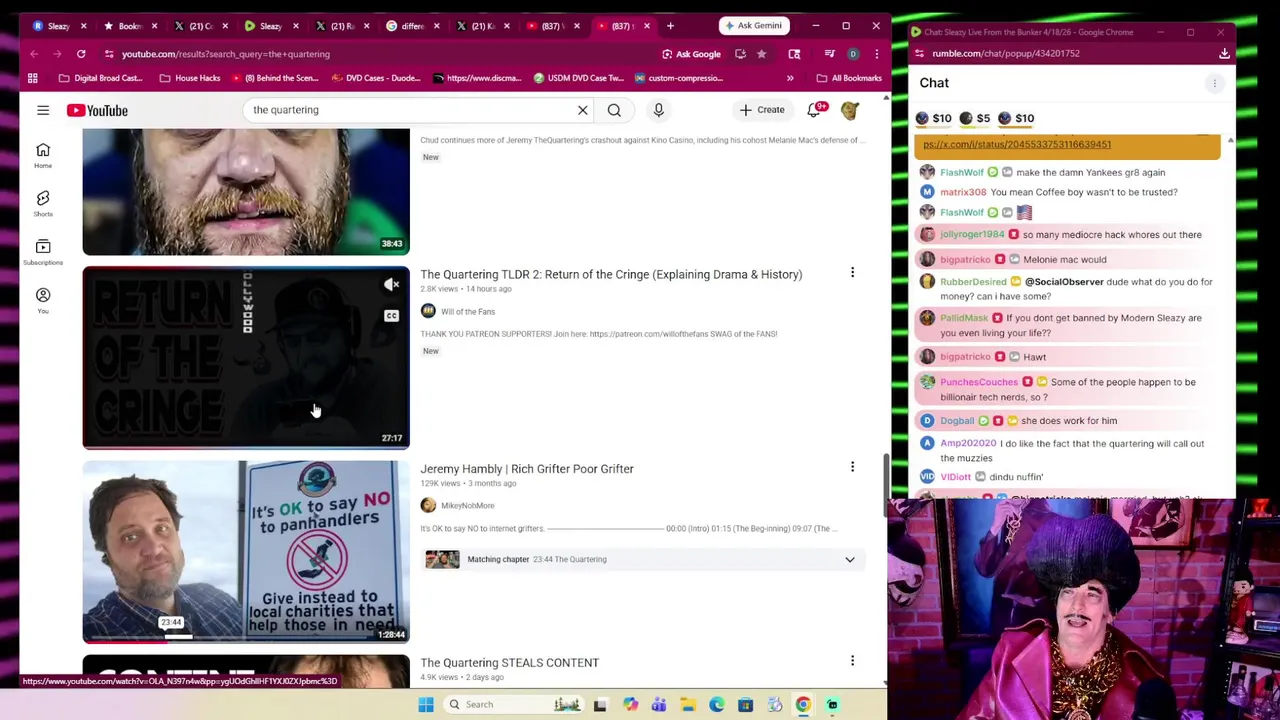This screenshot has width=1280, height=720.
Task: Click the Hambly video progress bar
Action: [x=246, y=637]
